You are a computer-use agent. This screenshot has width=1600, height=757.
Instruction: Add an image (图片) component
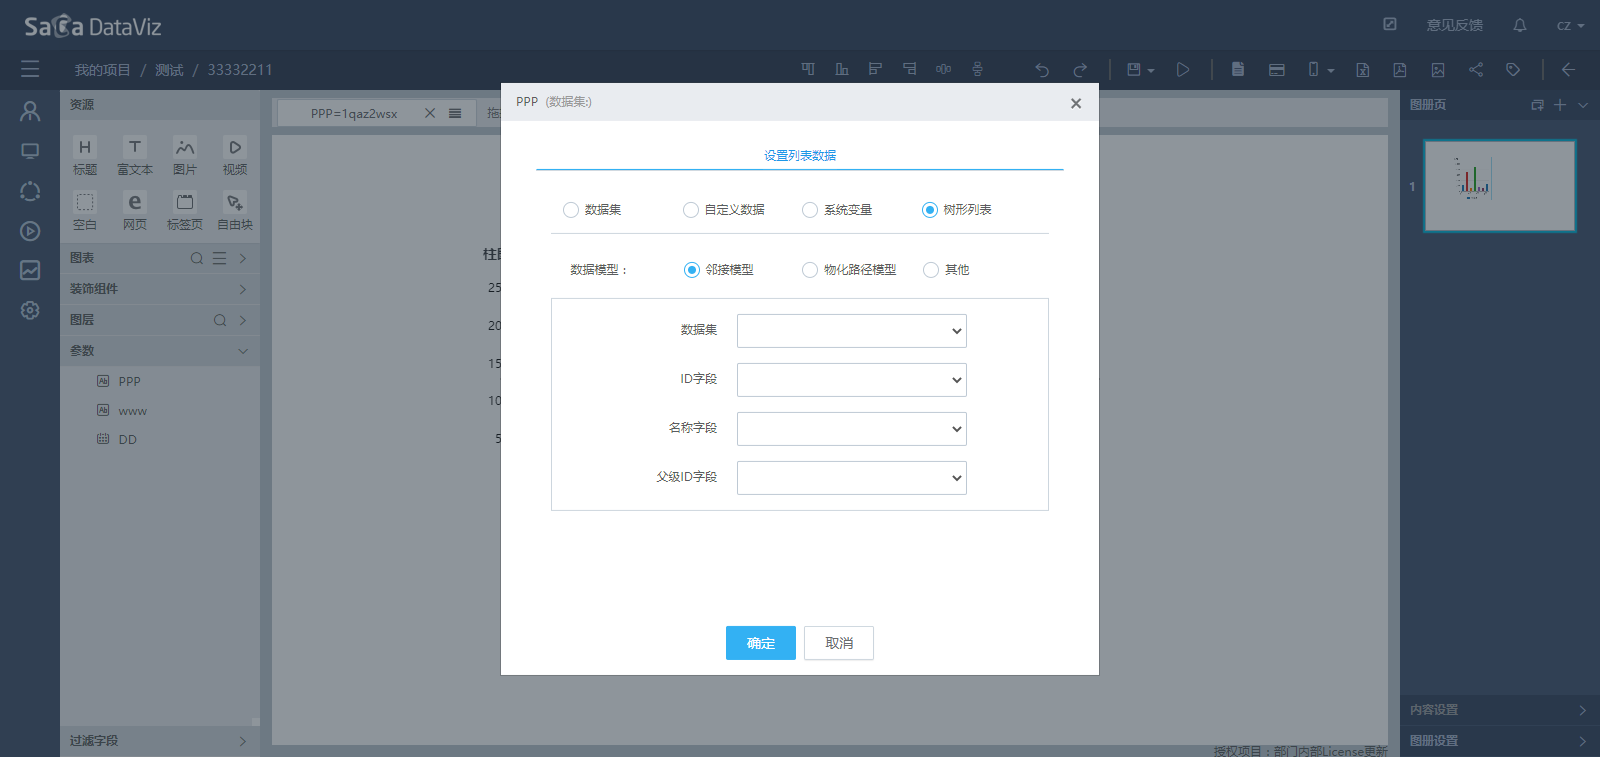185,156
